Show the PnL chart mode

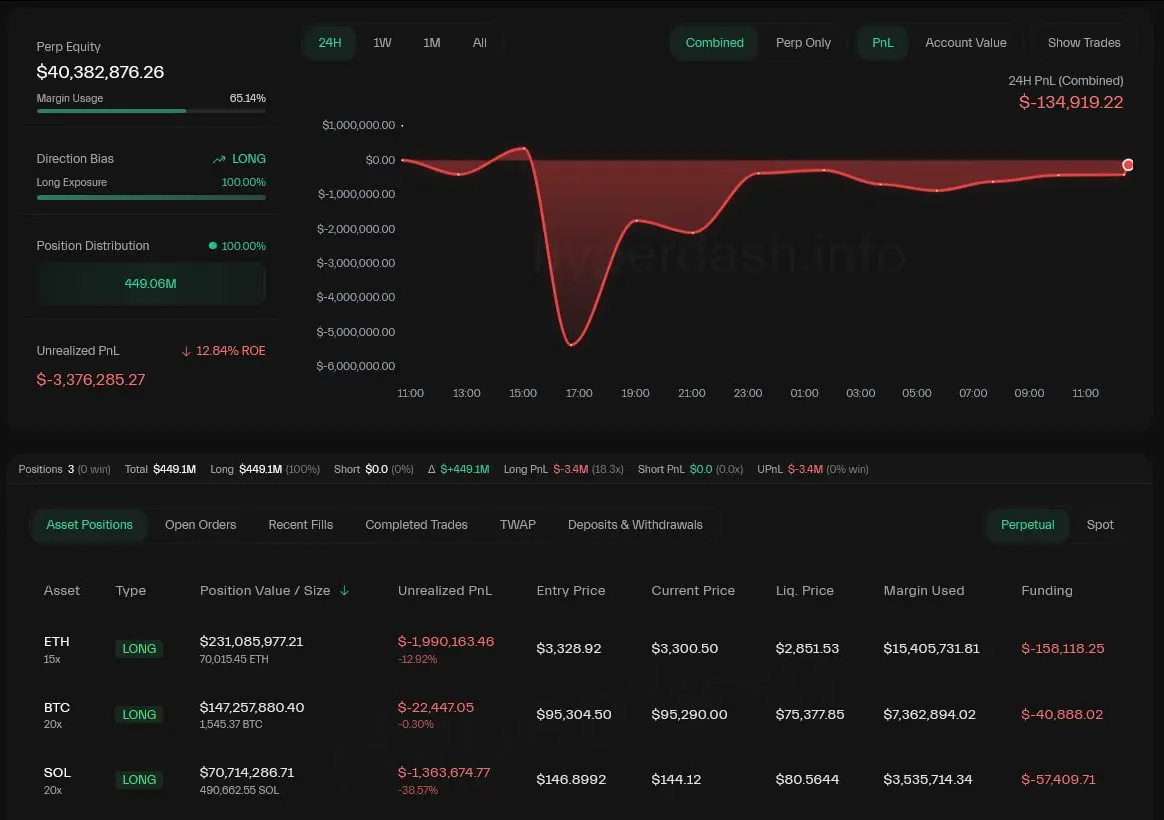click(883, 43)
